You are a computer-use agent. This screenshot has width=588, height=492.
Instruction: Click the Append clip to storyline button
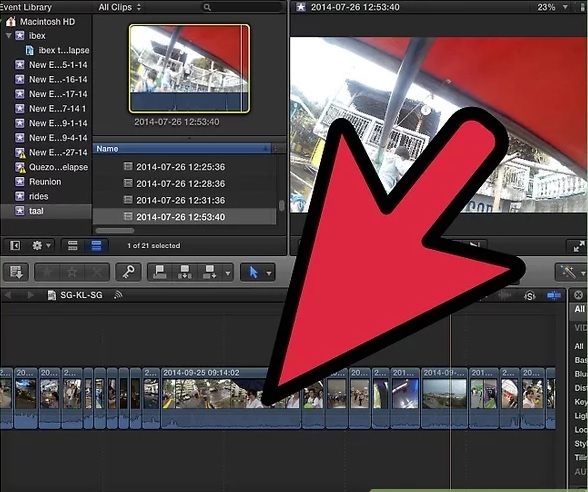coord(209,272)
